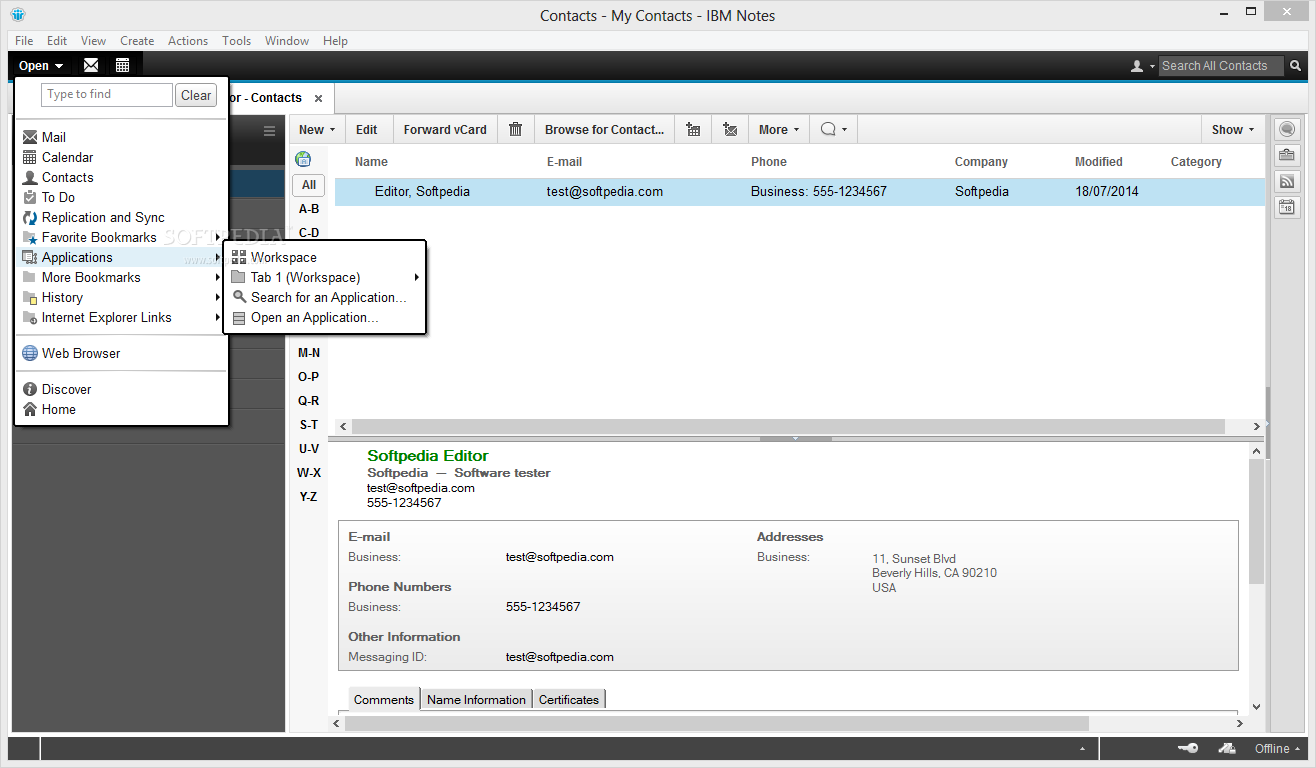The width and height of the screenshot is (1316, 768).
Task: Open Mail from the Open menu
Action: click(122, 137)
